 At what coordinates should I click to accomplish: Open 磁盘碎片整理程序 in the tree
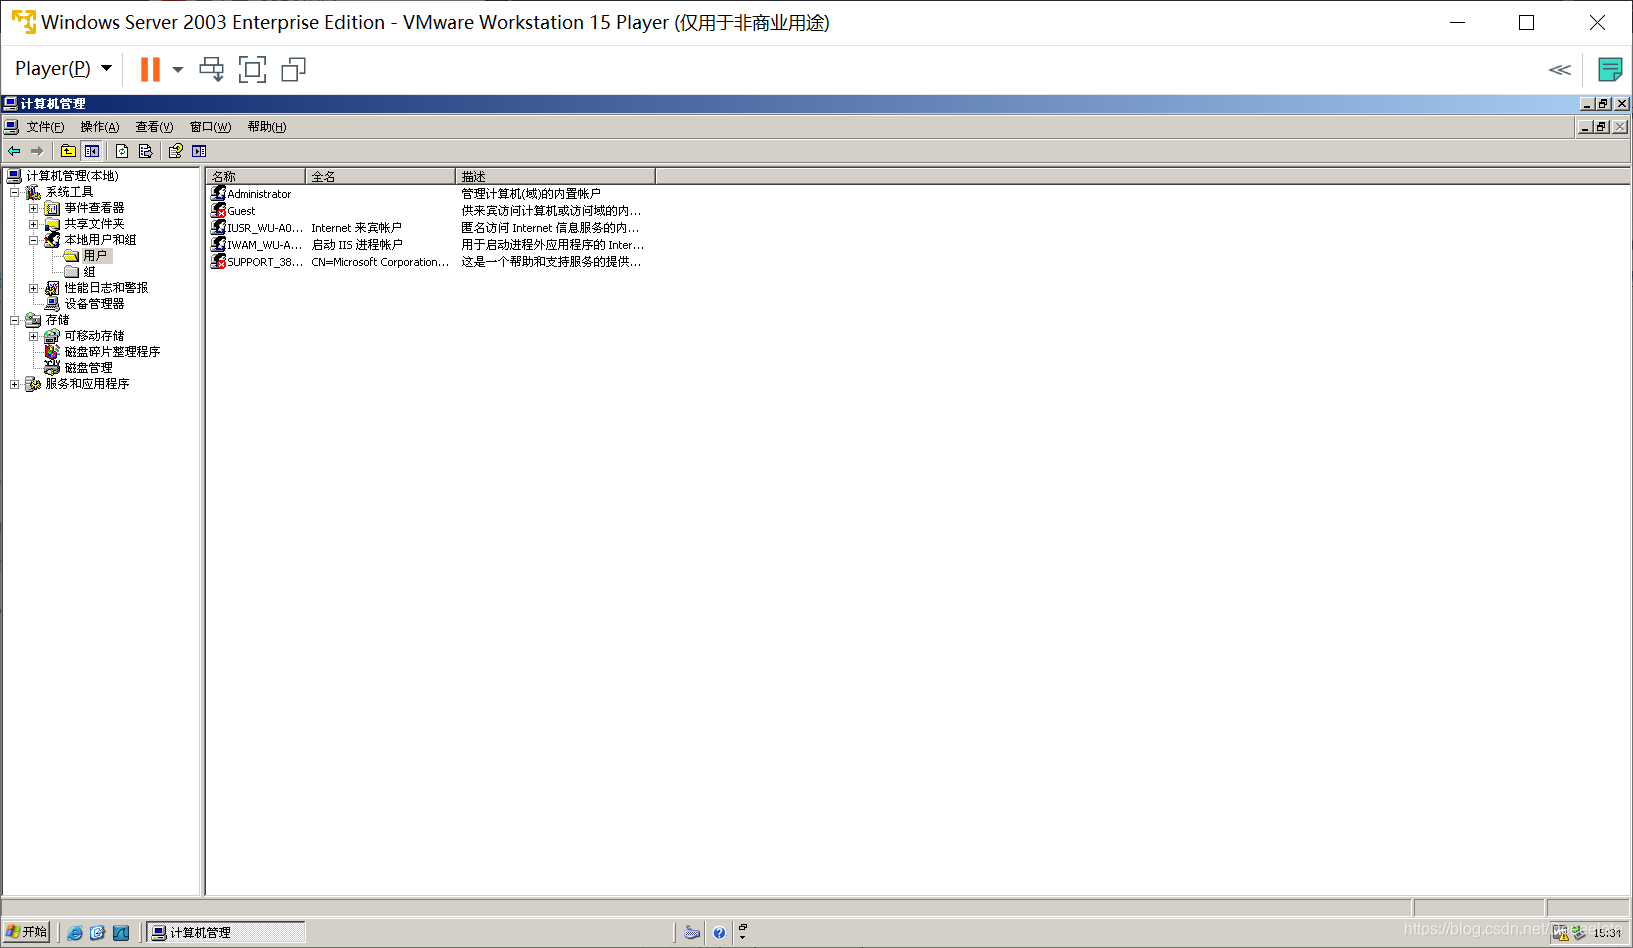[x=112, y=352]
